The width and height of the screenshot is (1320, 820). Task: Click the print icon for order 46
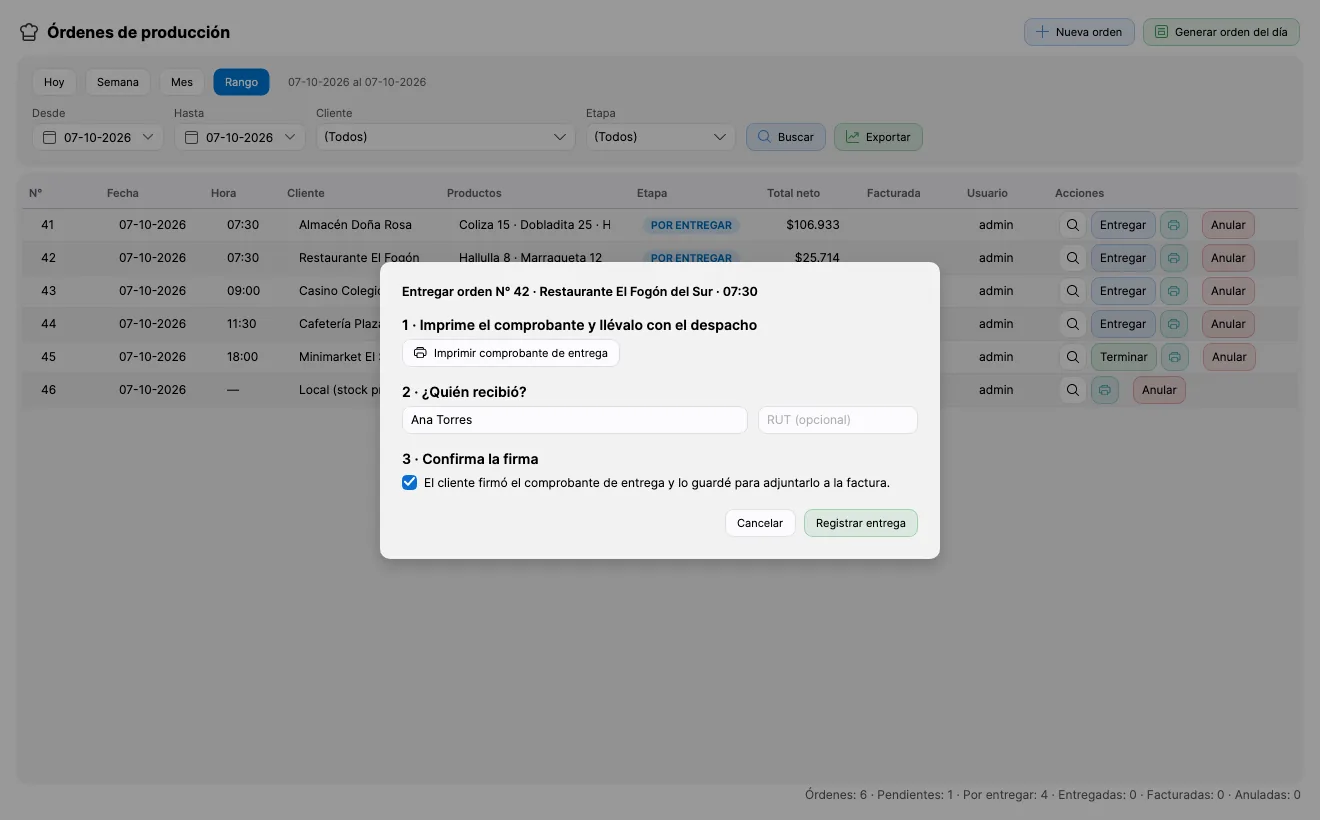[1105, 390]
